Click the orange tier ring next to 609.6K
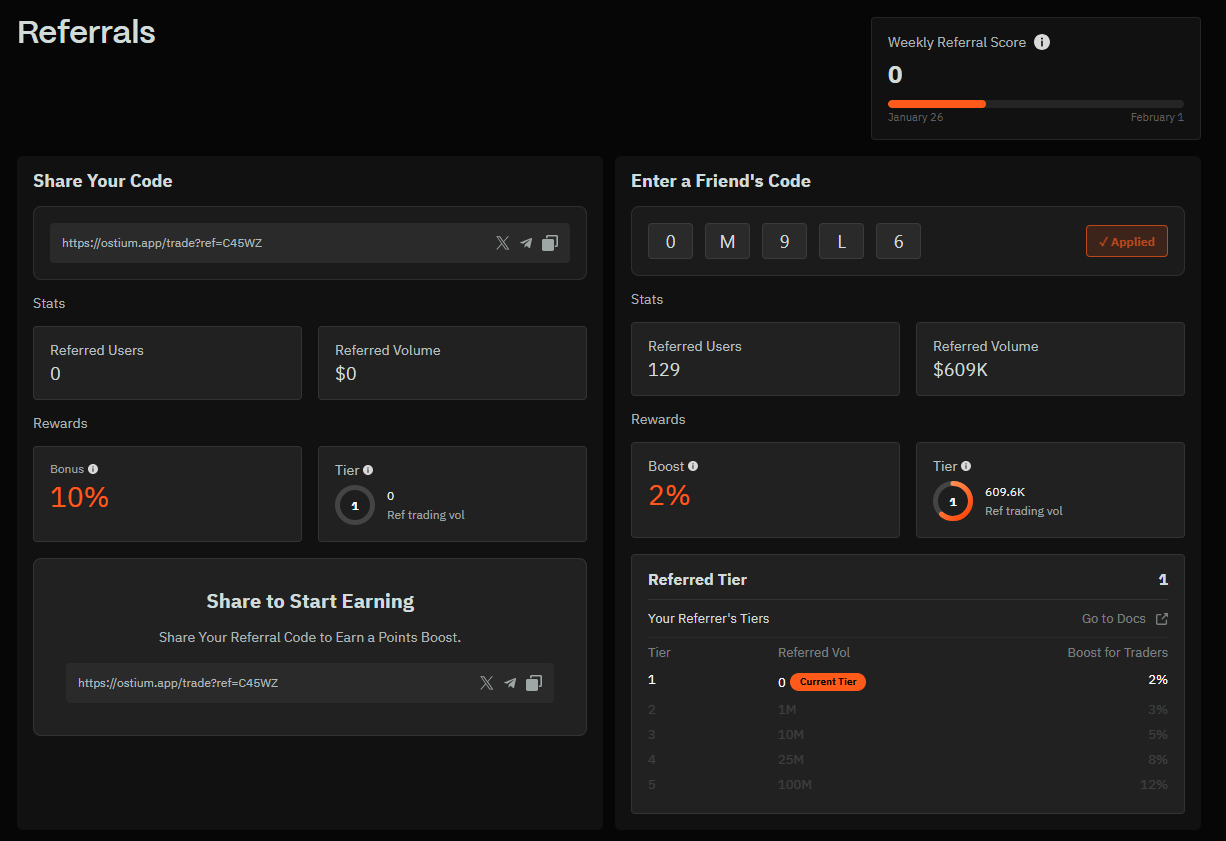This screenshot has height=841, width=1226. coord(952,501)
